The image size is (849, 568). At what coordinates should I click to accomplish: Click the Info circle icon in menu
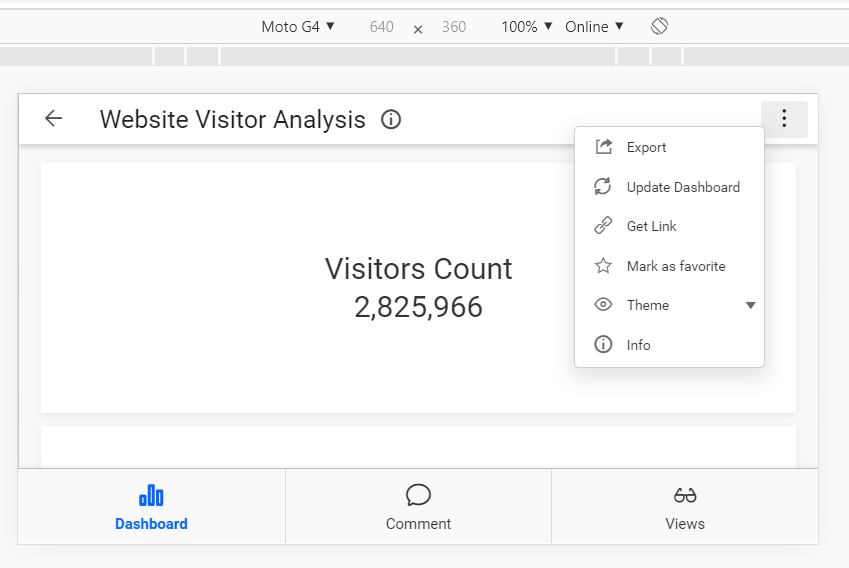tap(603, 344)
